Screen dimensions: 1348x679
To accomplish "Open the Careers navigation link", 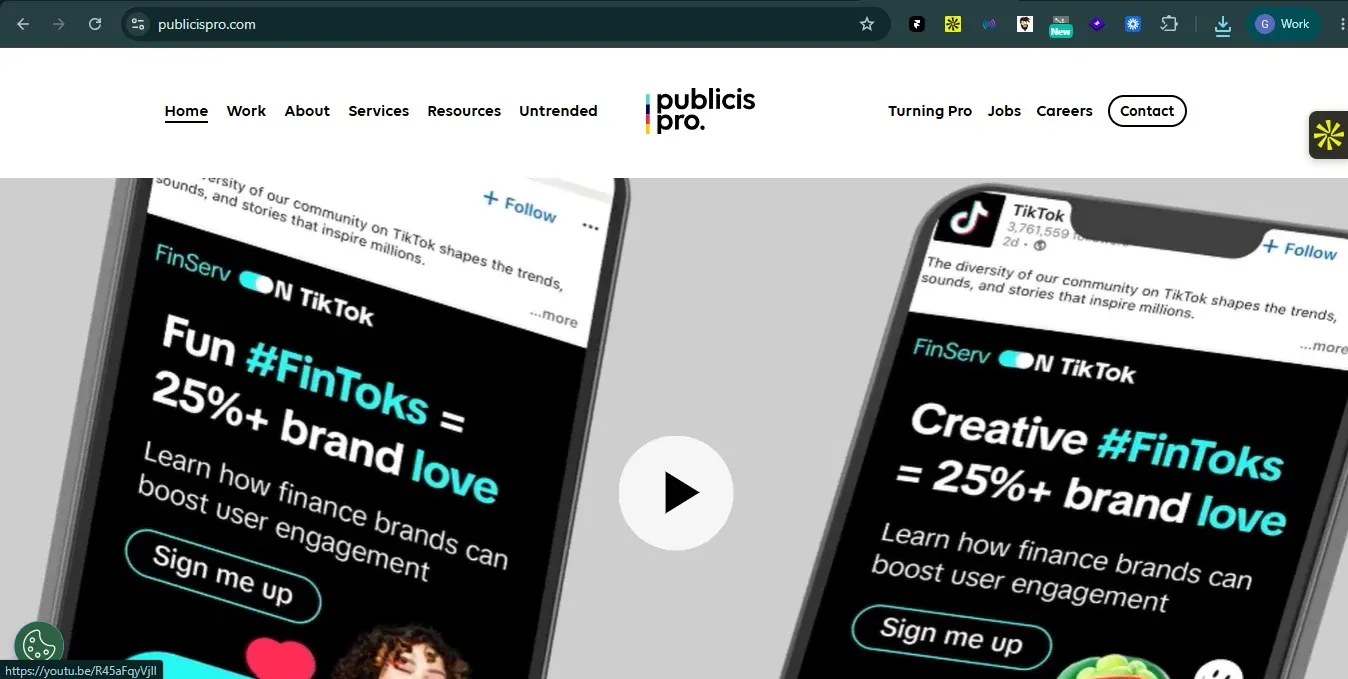I will 1064,111.
